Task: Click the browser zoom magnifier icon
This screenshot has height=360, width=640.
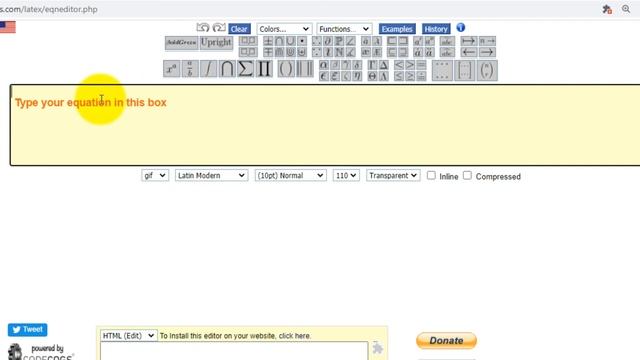Action: (x=626, y=9)
